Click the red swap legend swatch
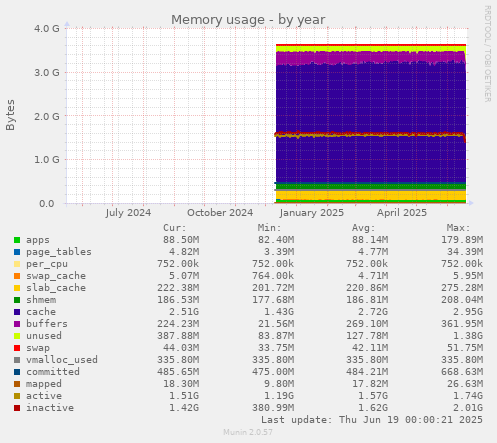The height and width of the screenshot is (443, 497). [x=17, y=348]
